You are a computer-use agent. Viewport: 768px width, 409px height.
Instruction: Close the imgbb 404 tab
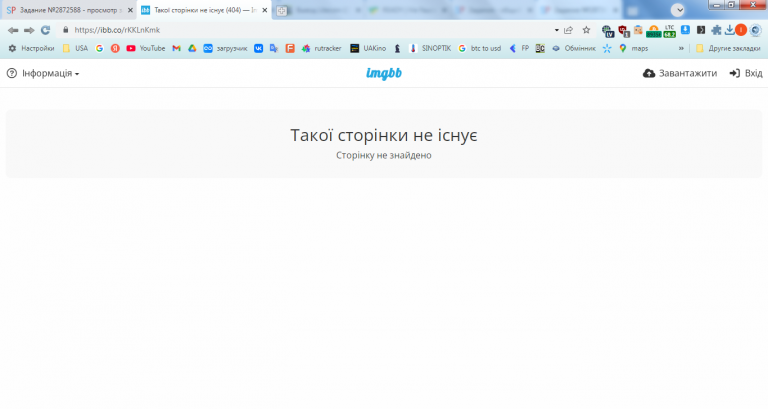click(265, 10)
